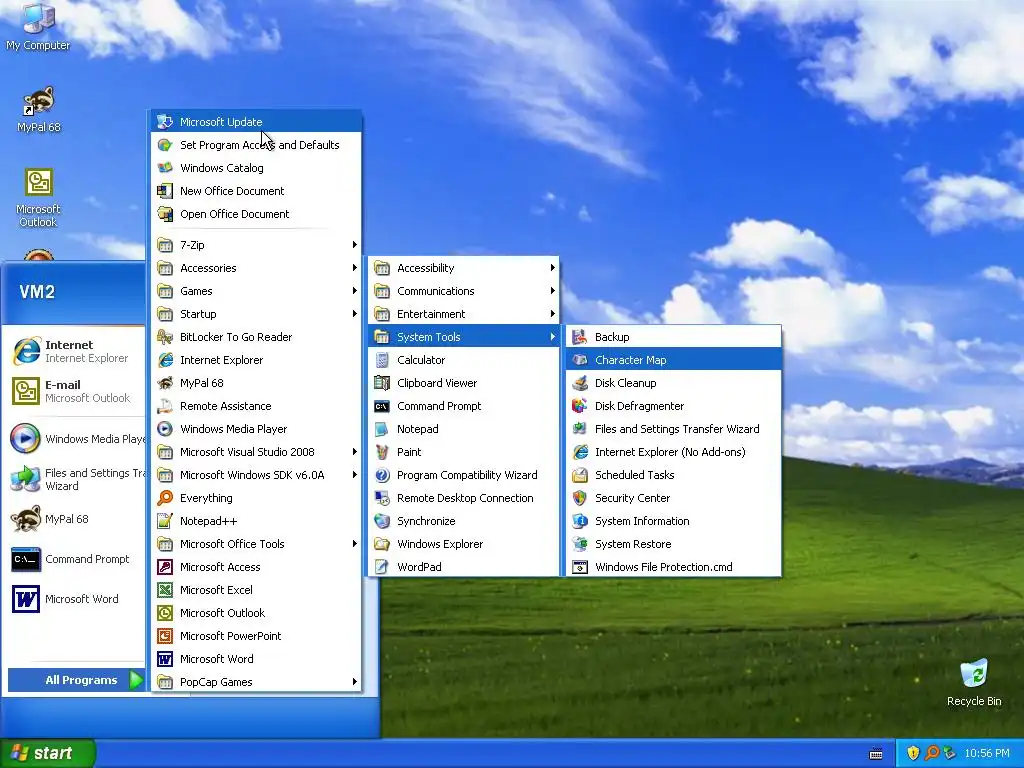
Task: Open Microsoft Outlook desktop icon
Action: 39,198
